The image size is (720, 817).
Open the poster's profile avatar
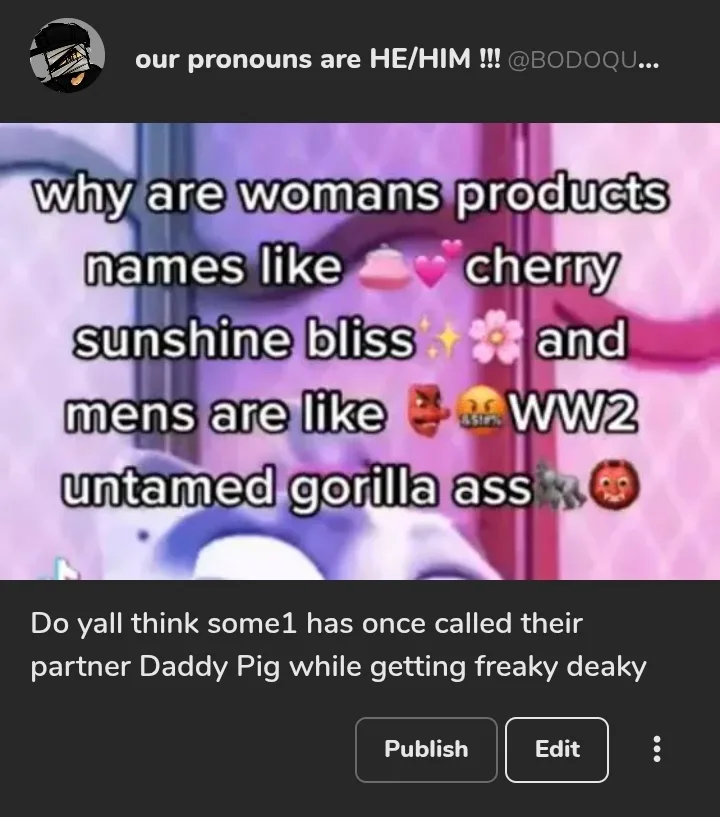67,56
